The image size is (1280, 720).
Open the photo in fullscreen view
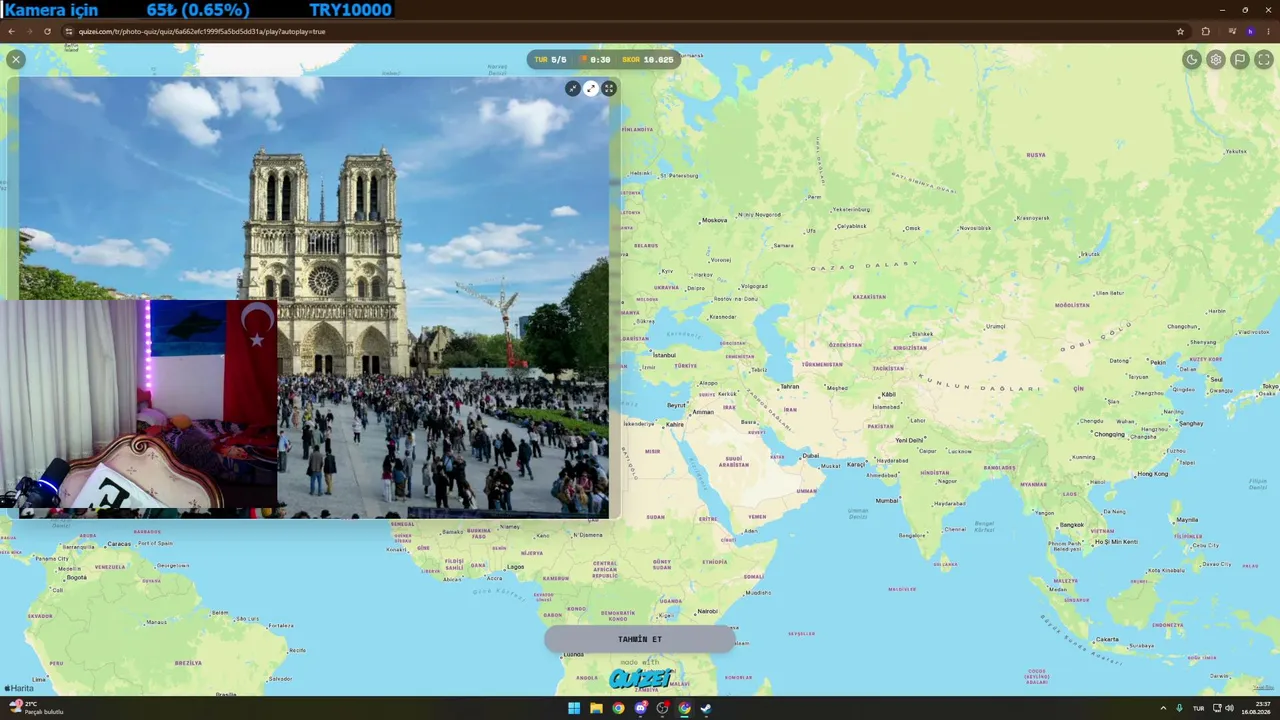[x=608, y=88]
